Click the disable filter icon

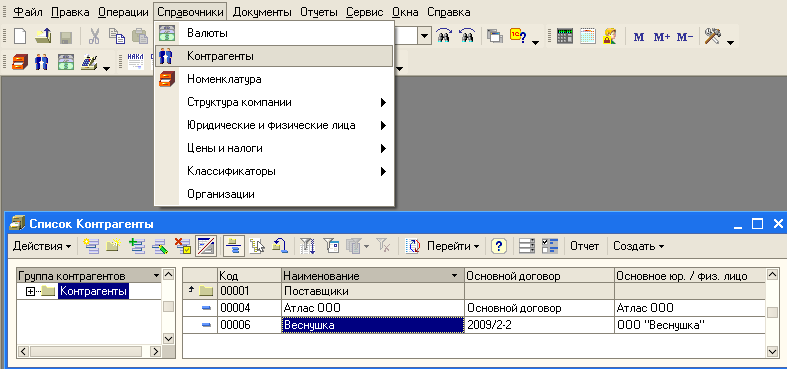(383, 246)
